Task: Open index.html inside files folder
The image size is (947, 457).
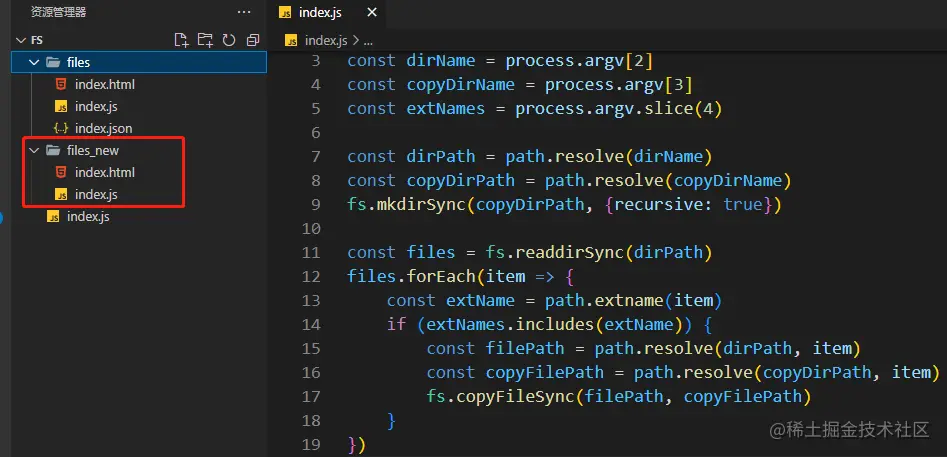Action: pyautogui.click(x=104, y=85)
